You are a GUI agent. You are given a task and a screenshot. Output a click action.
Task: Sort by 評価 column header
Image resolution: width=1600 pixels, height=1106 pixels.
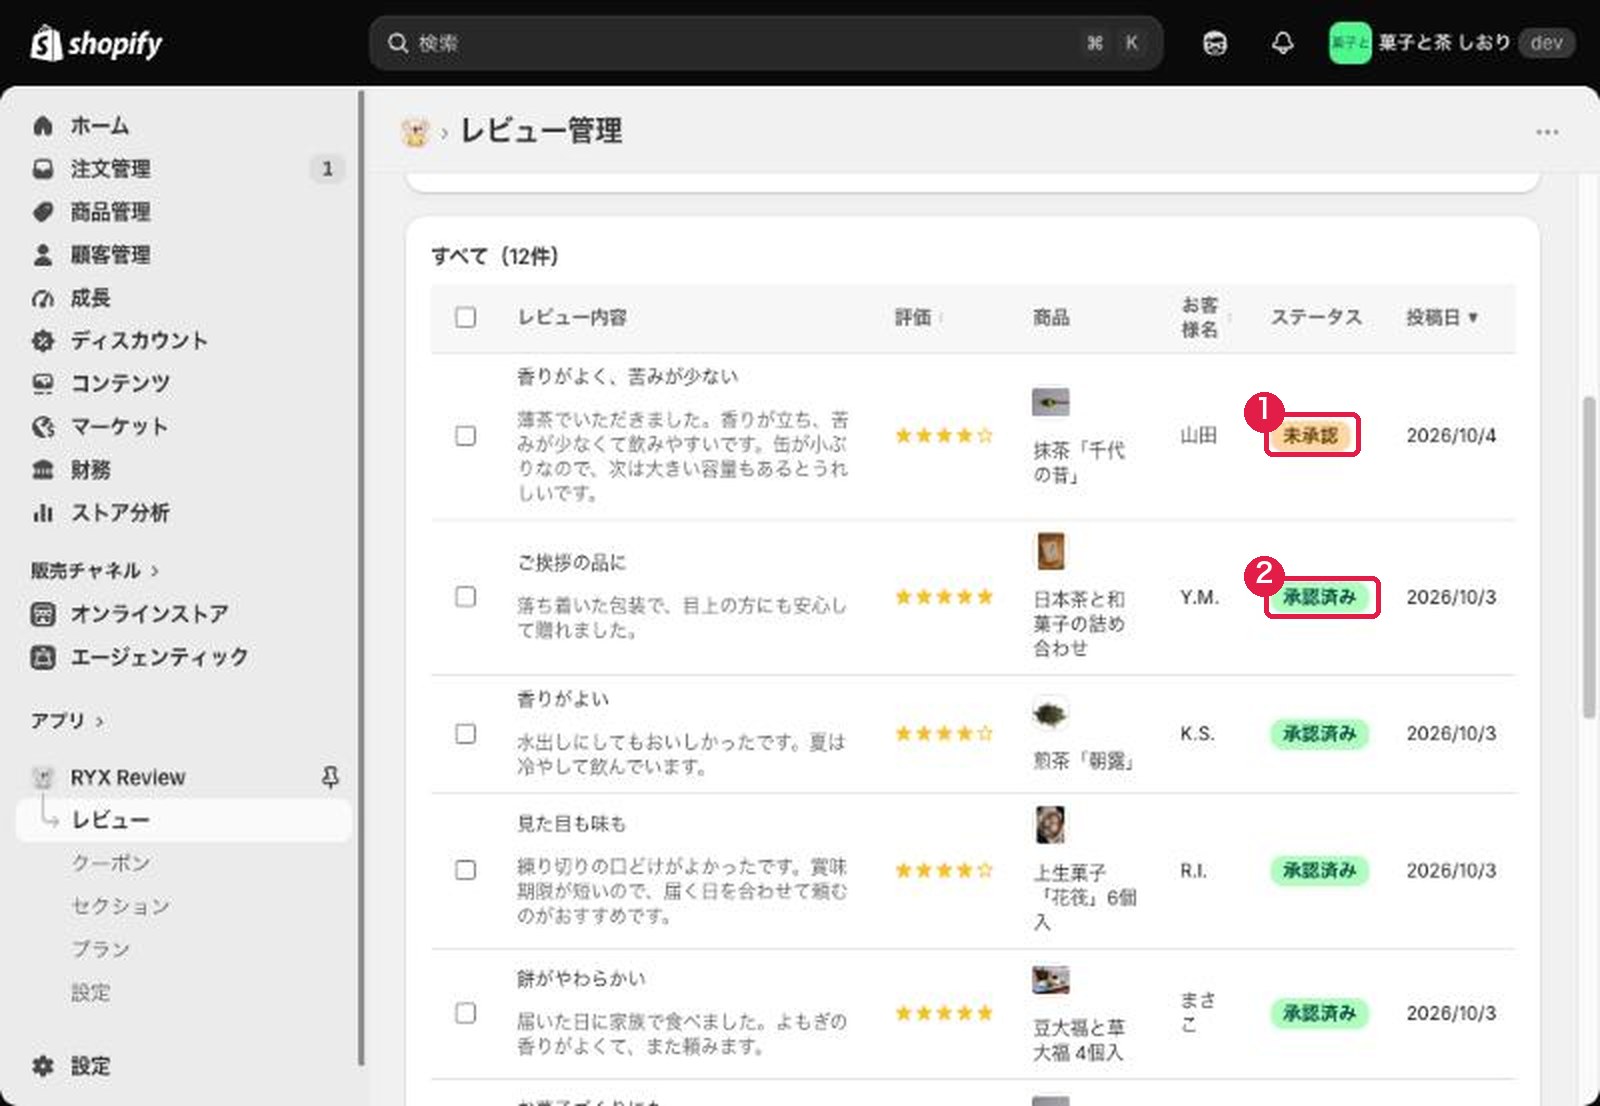coord(918,317)
